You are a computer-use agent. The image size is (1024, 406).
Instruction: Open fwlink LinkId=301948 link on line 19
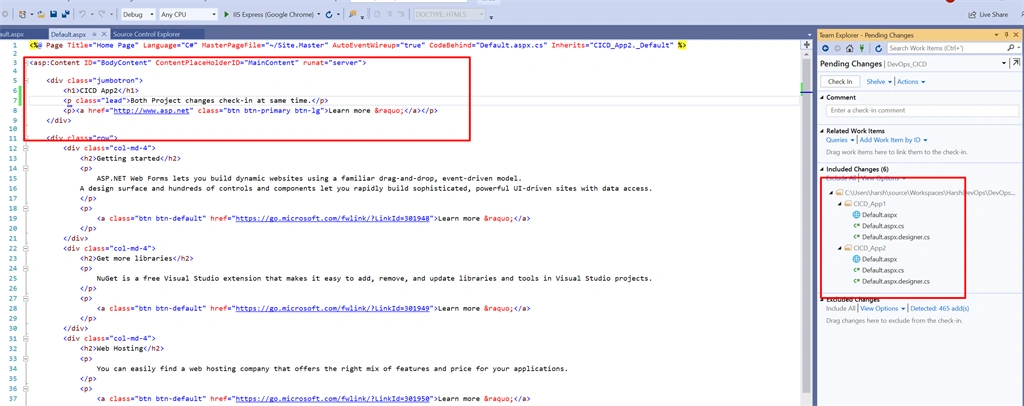coord(332,218)
